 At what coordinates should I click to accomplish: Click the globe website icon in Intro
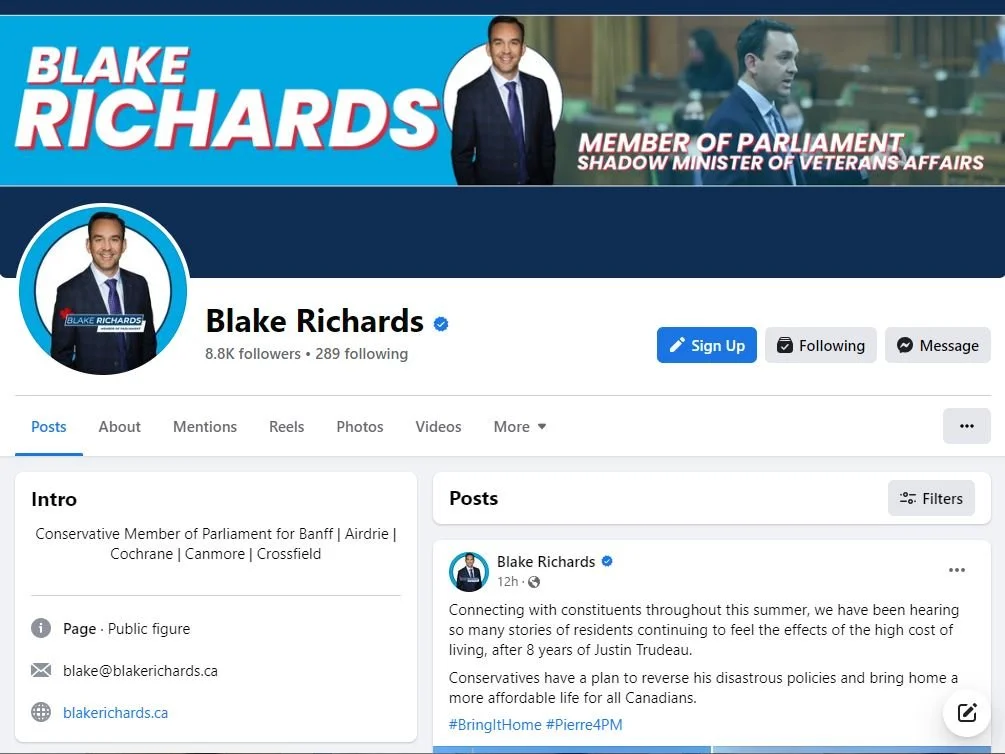point(41,712)
